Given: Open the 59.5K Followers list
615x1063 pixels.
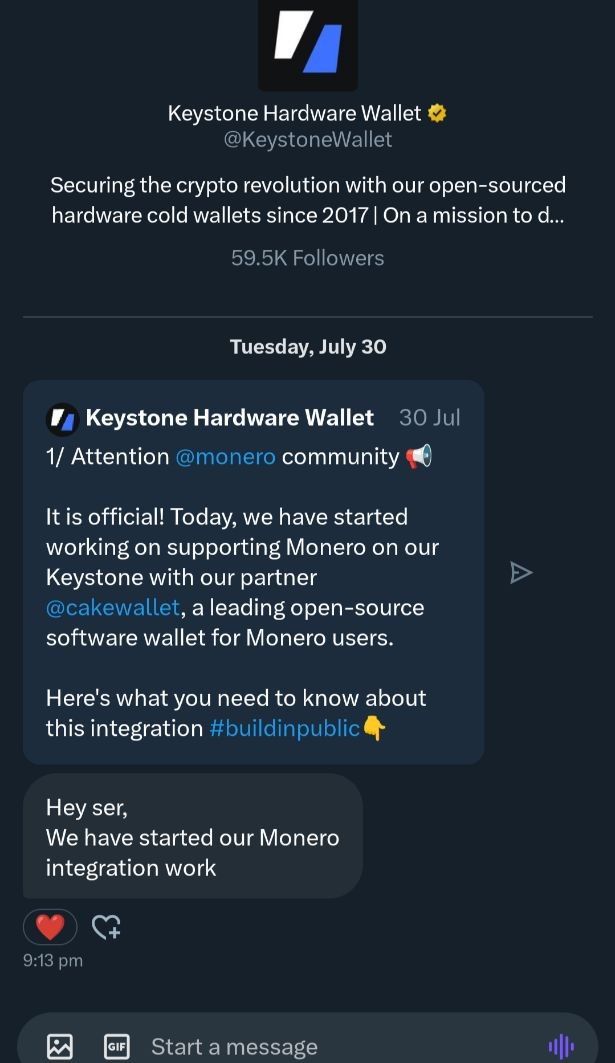Looking at the screenshot, I should point(307,258).
